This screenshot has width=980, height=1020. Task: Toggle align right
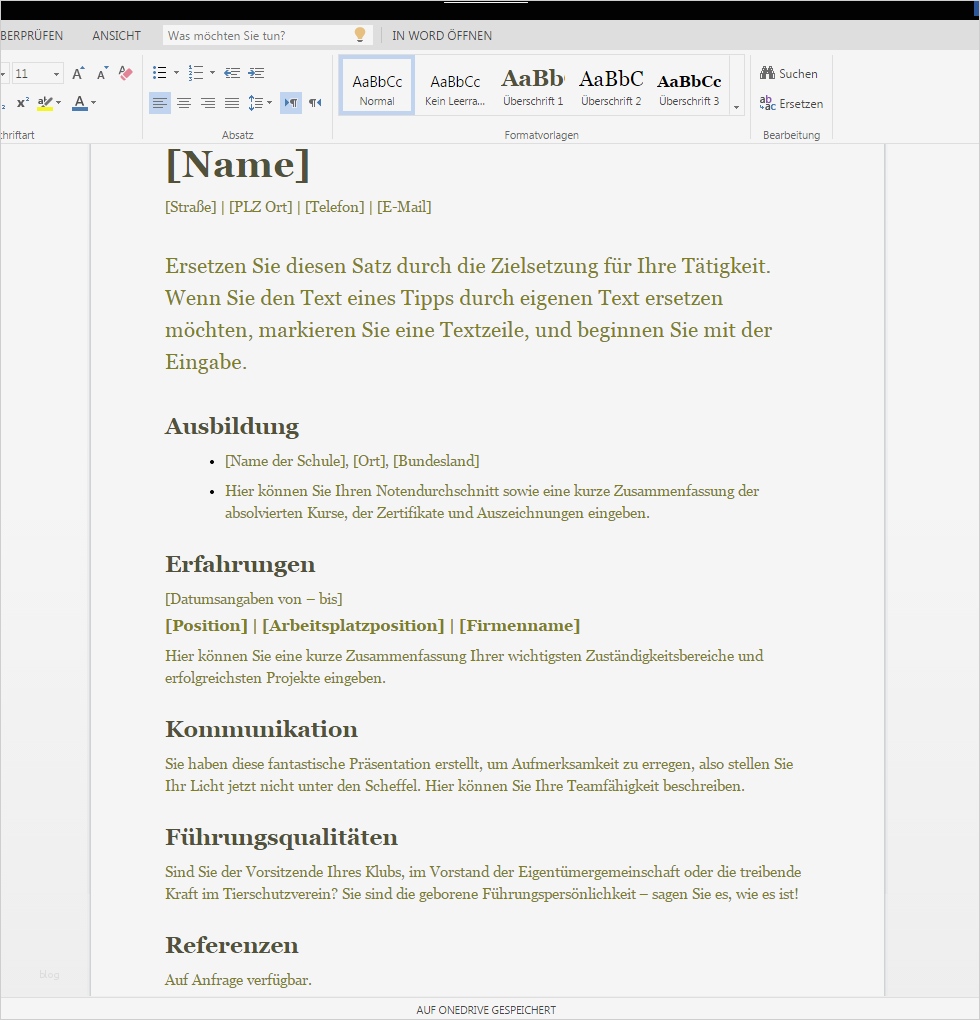pos(208,103)
